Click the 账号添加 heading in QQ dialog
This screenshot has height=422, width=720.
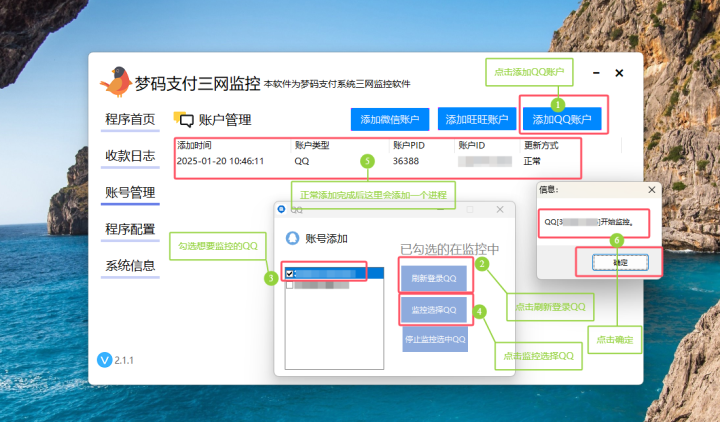326,239
